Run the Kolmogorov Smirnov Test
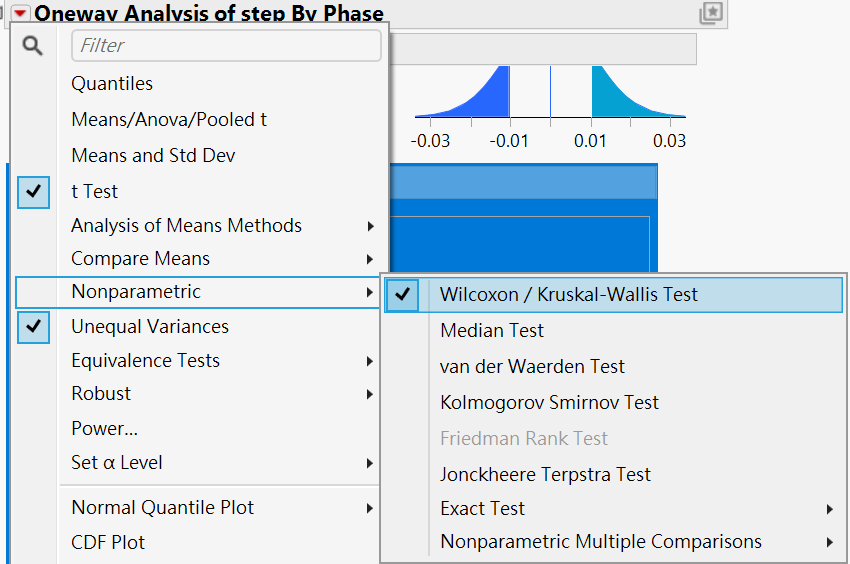This screenshot has width=850, height=564. point(549,403)
